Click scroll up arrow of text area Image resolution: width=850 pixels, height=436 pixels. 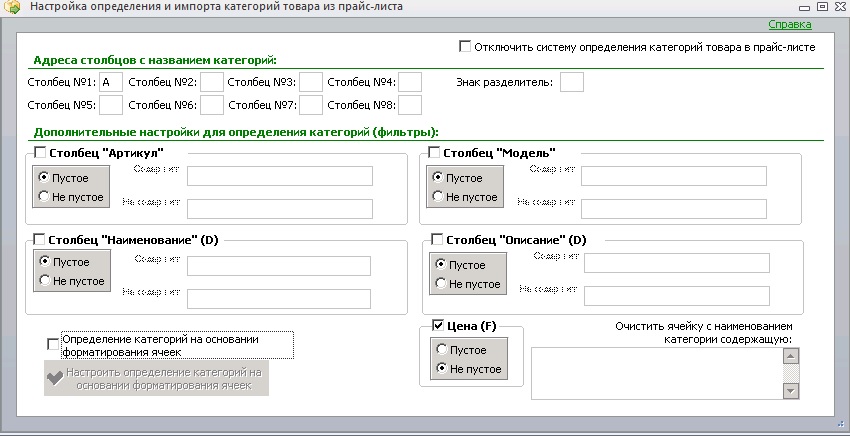pyautogui.click(x=791, y=356)
